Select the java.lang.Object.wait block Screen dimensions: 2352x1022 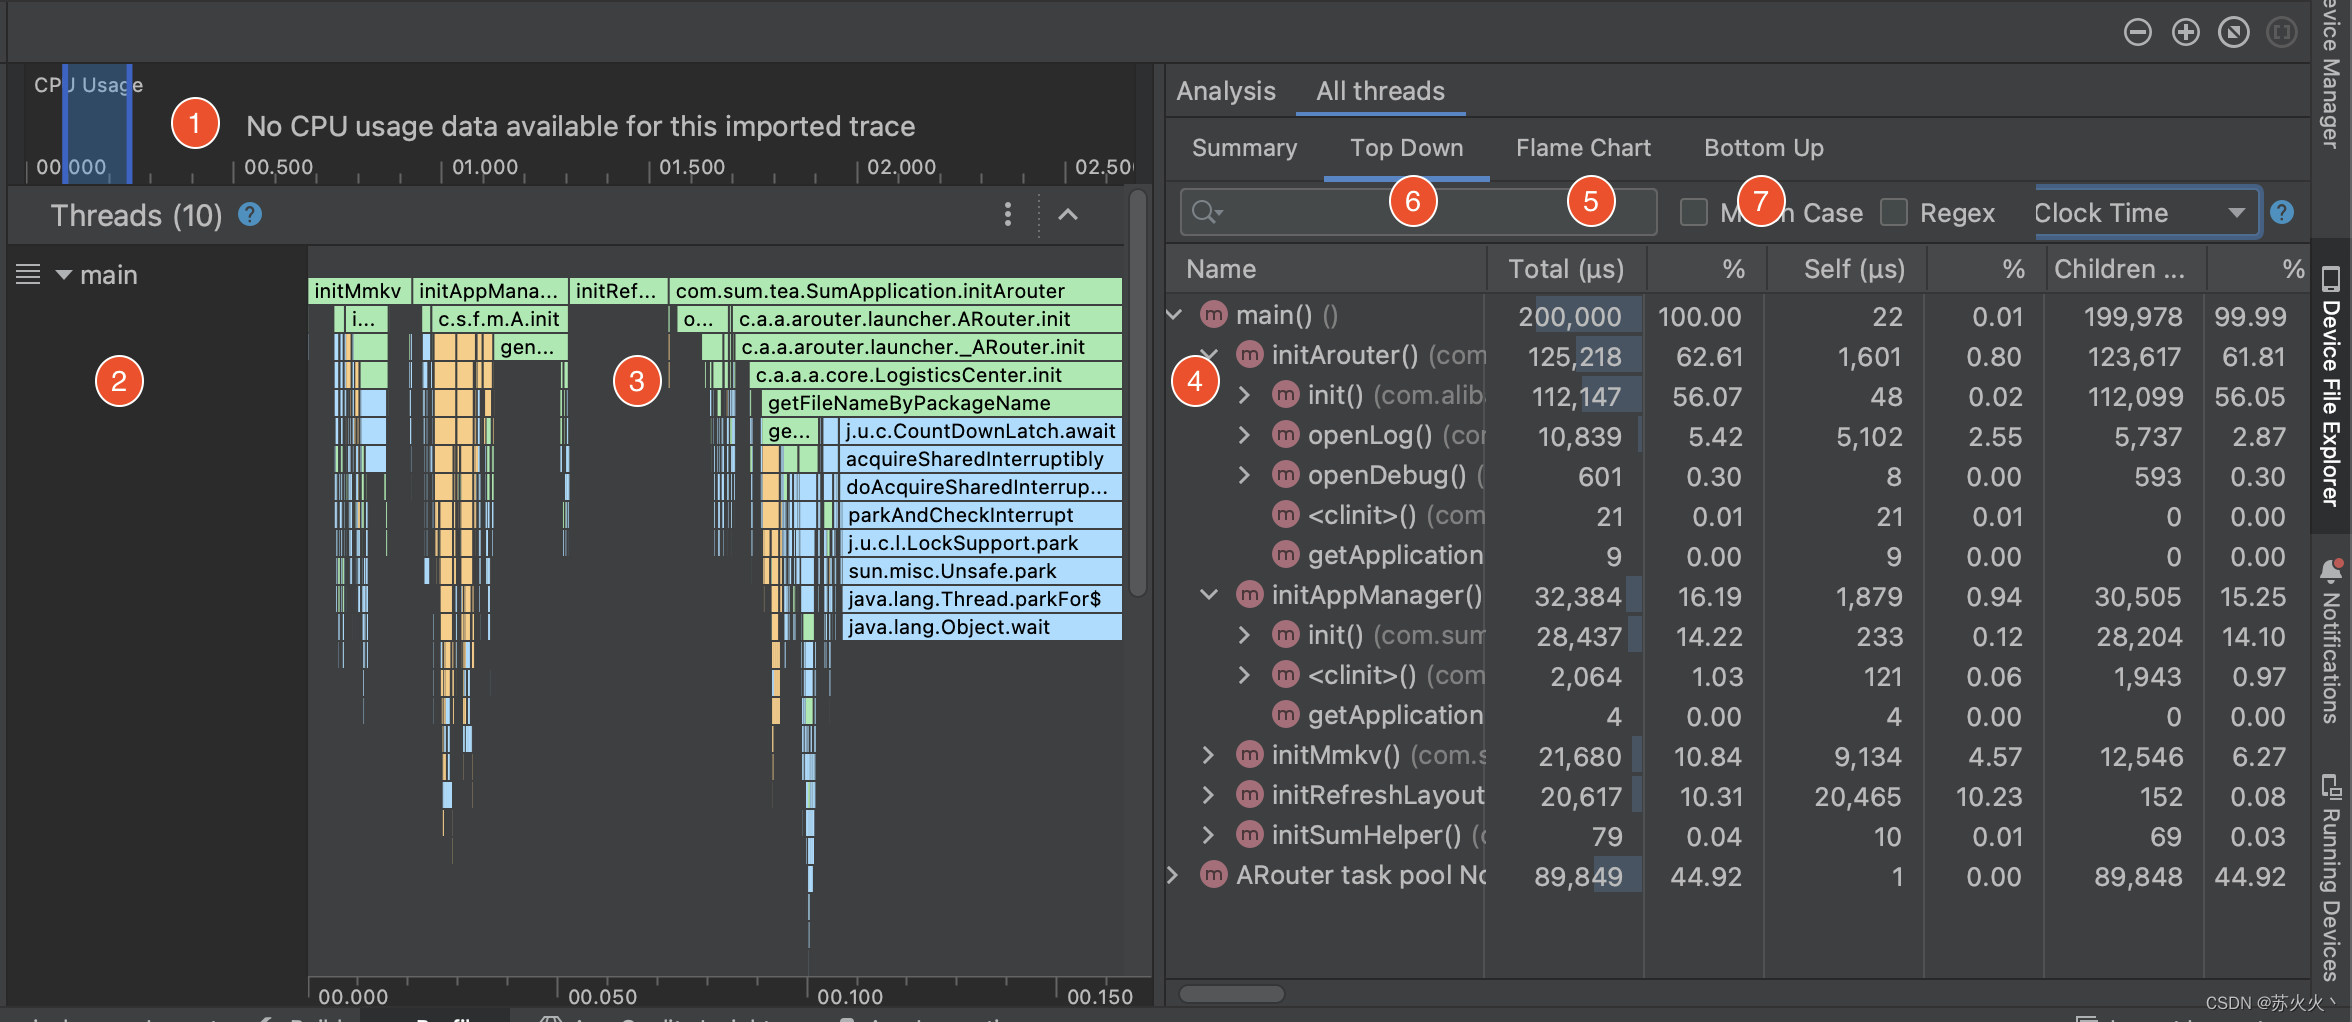pyautogui.click(x=981, y=627)
